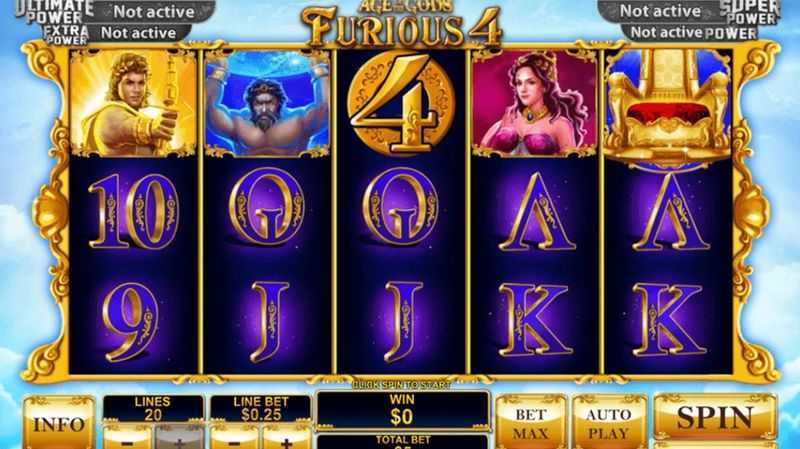Lower the line bet amount

click(235, 439)
